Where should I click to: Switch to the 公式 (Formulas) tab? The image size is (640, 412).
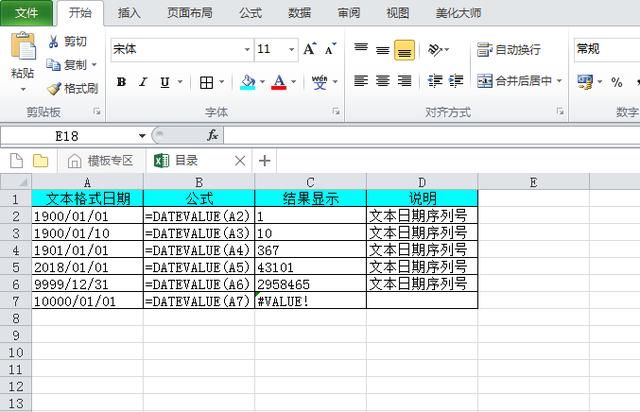click(250, 13)
